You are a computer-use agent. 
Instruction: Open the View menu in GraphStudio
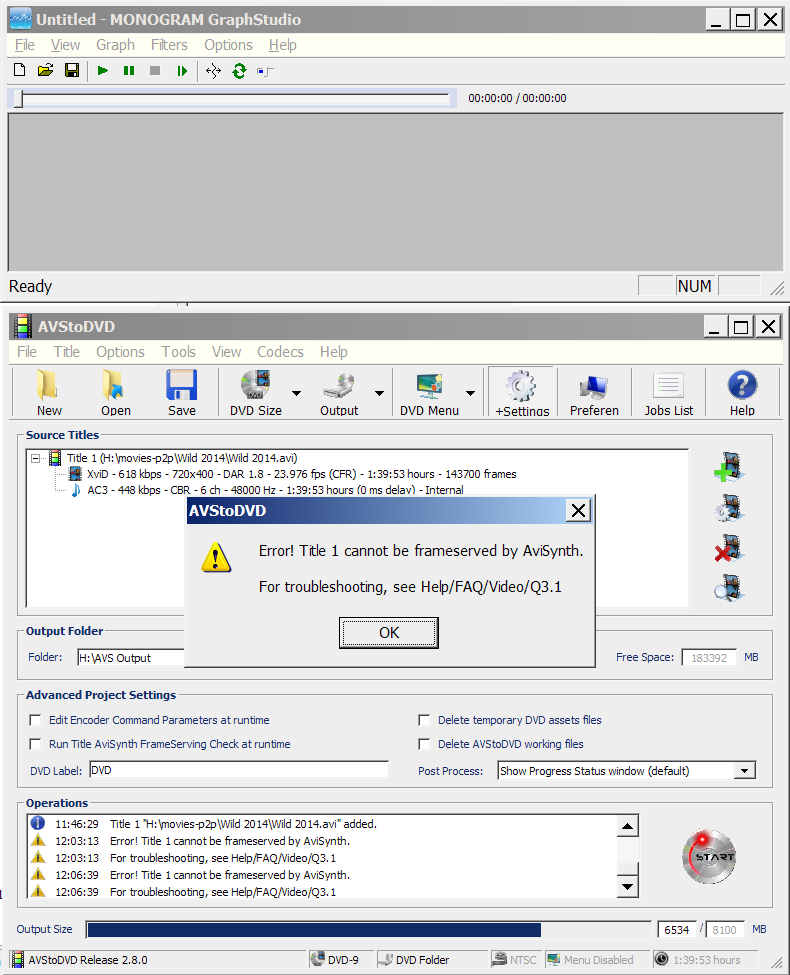[65, 45]
